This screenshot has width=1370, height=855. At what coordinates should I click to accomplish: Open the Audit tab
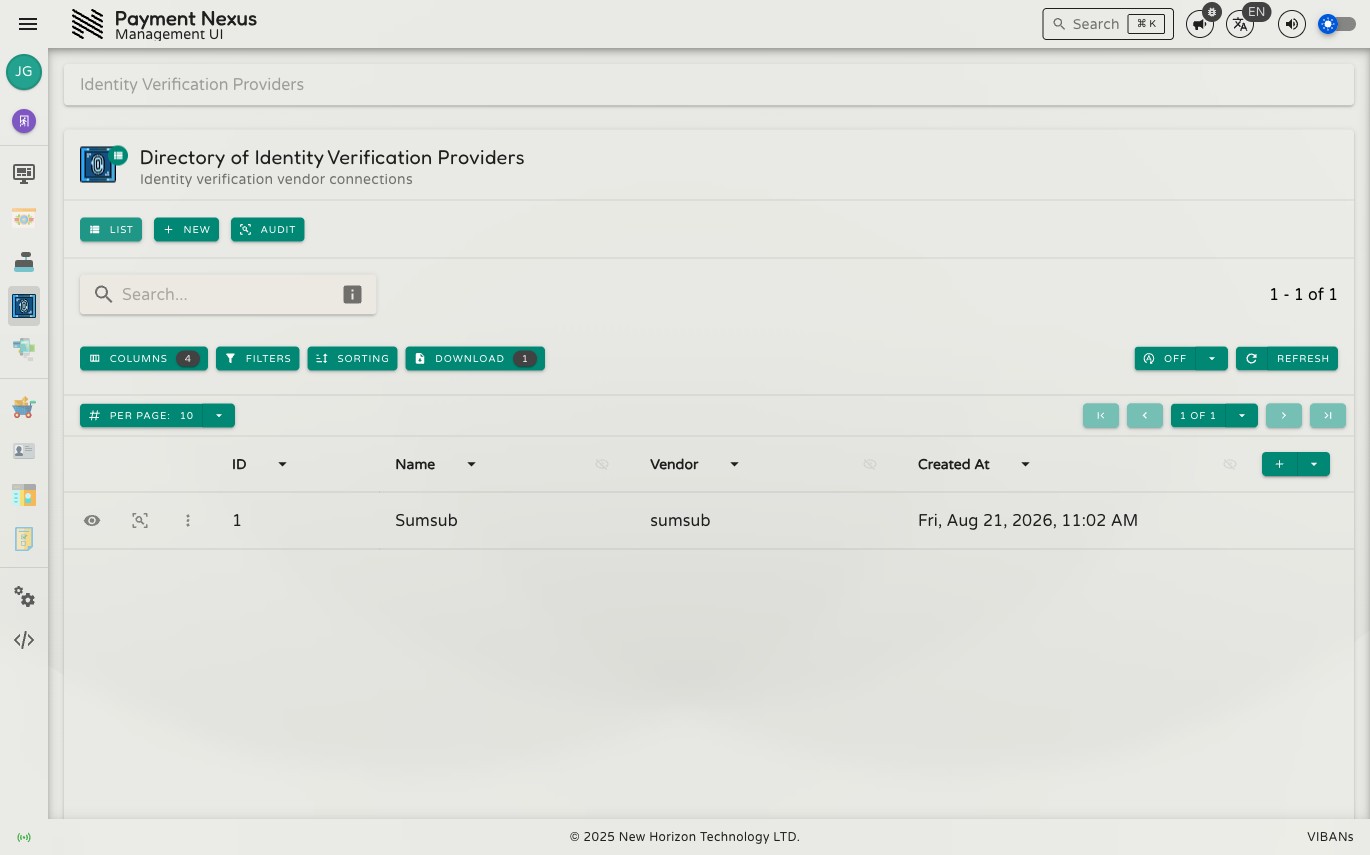(267, 229)
